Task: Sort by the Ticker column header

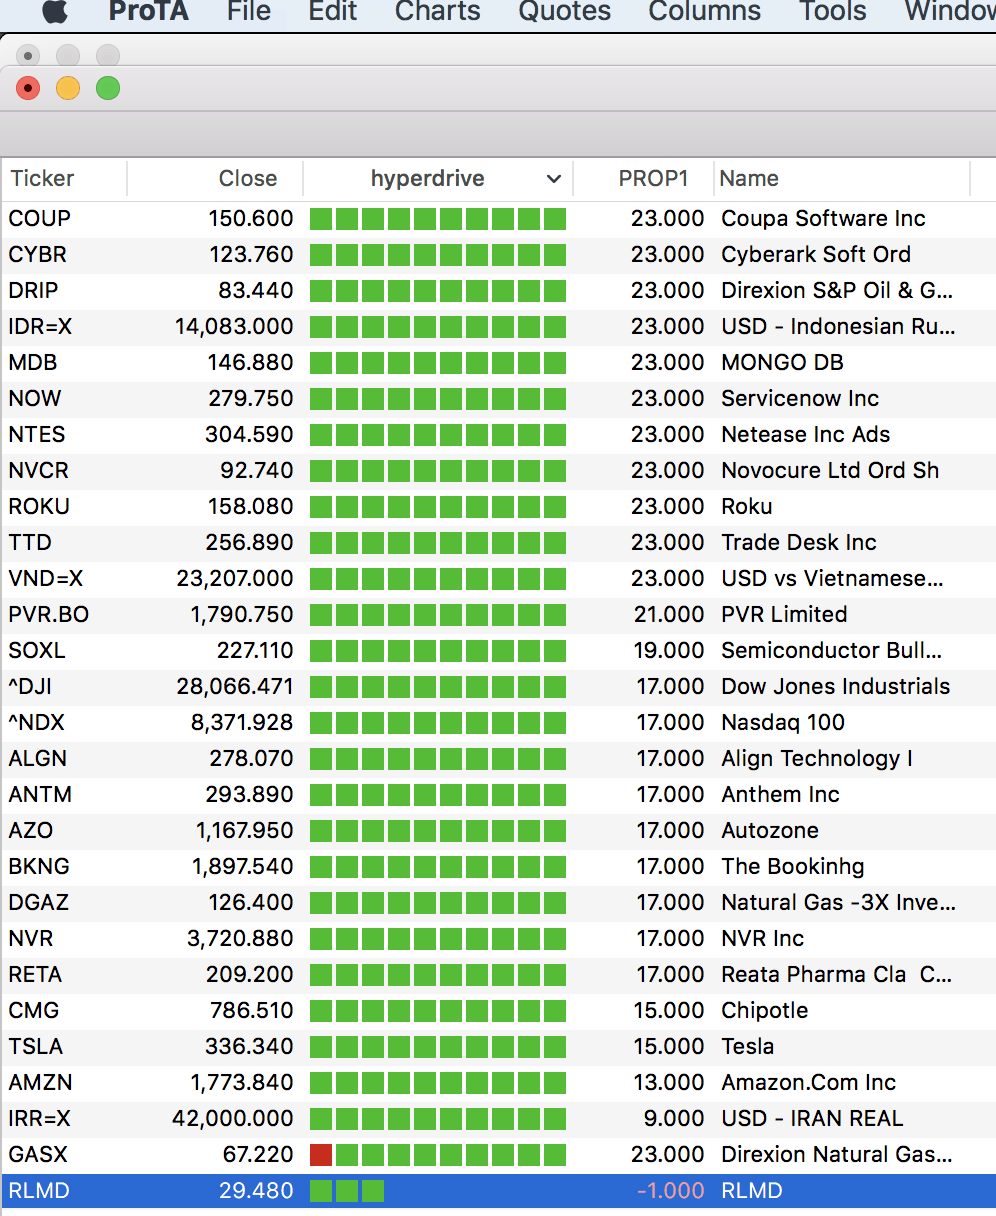Action: [64, 179]
